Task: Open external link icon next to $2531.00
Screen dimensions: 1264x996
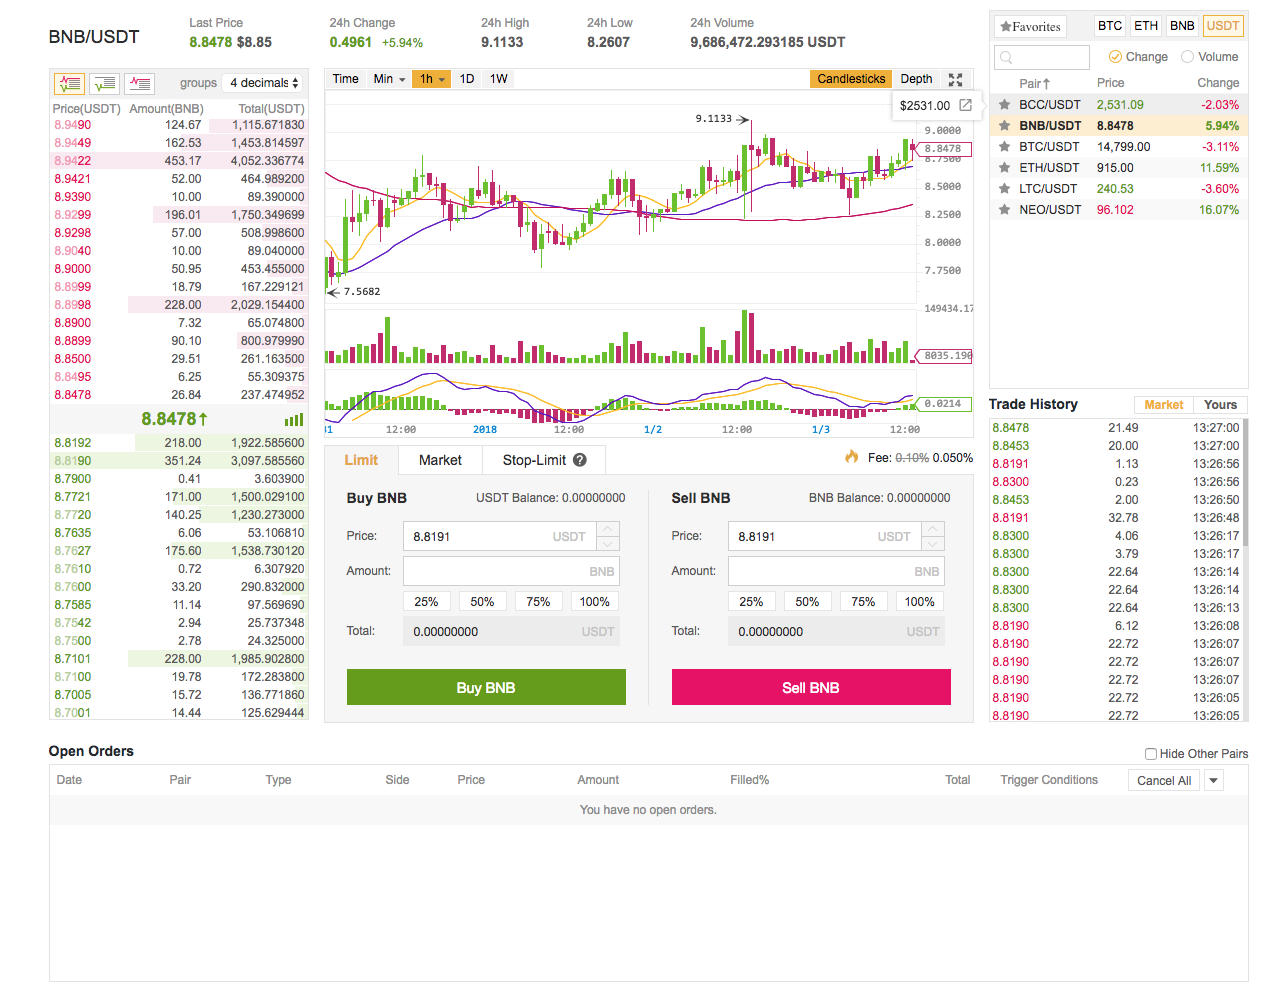Action: tap(965, 105)
